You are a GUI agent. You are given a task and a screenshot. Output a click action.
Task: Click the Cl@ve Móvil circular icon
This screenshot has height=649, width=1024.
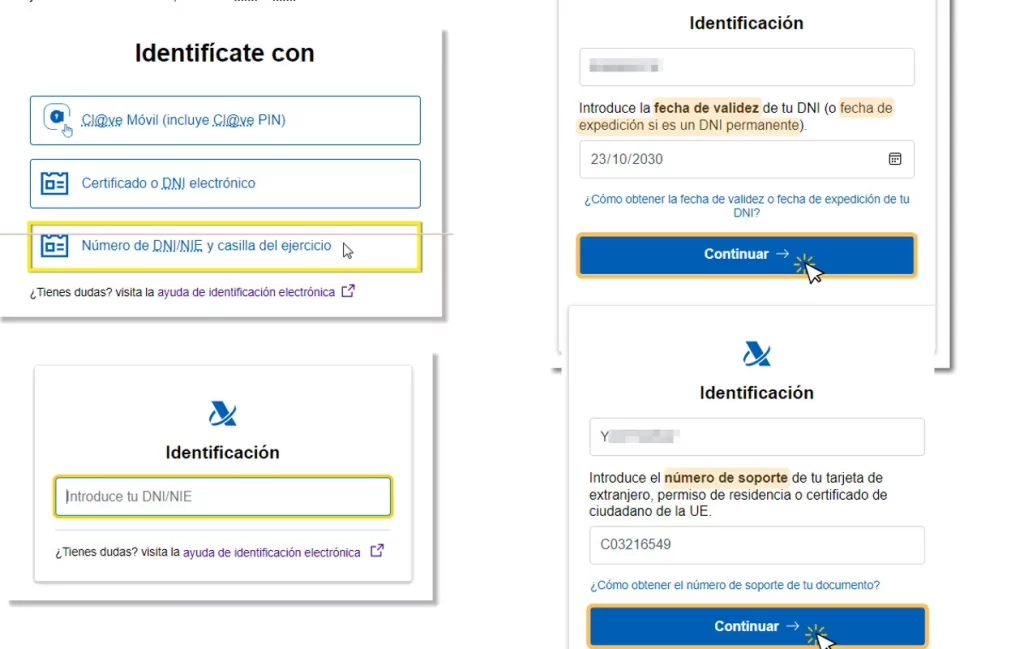pyautogui.click(x=56, y=117)
